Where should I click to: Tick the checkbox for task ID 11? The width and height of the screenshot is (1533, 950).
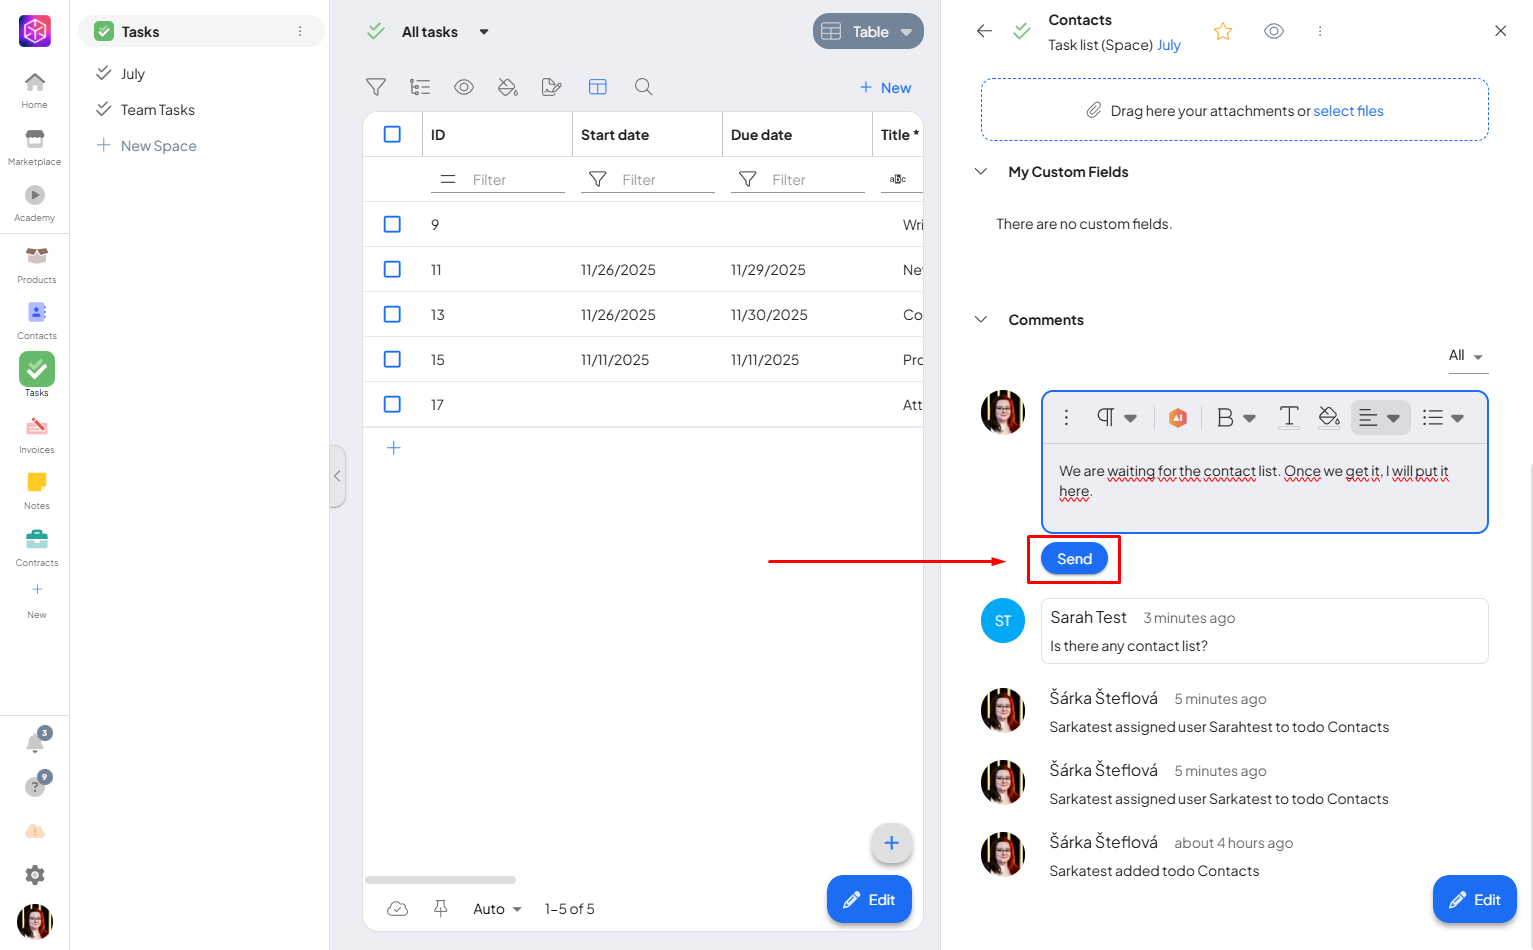coord(392,270)
